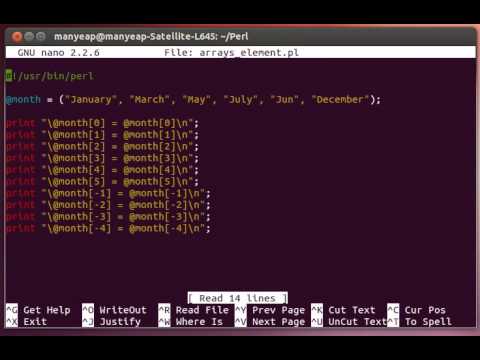Click the print line for @month[4]
Viewport: 480px width, 360px height.
(x=102, y=170)
